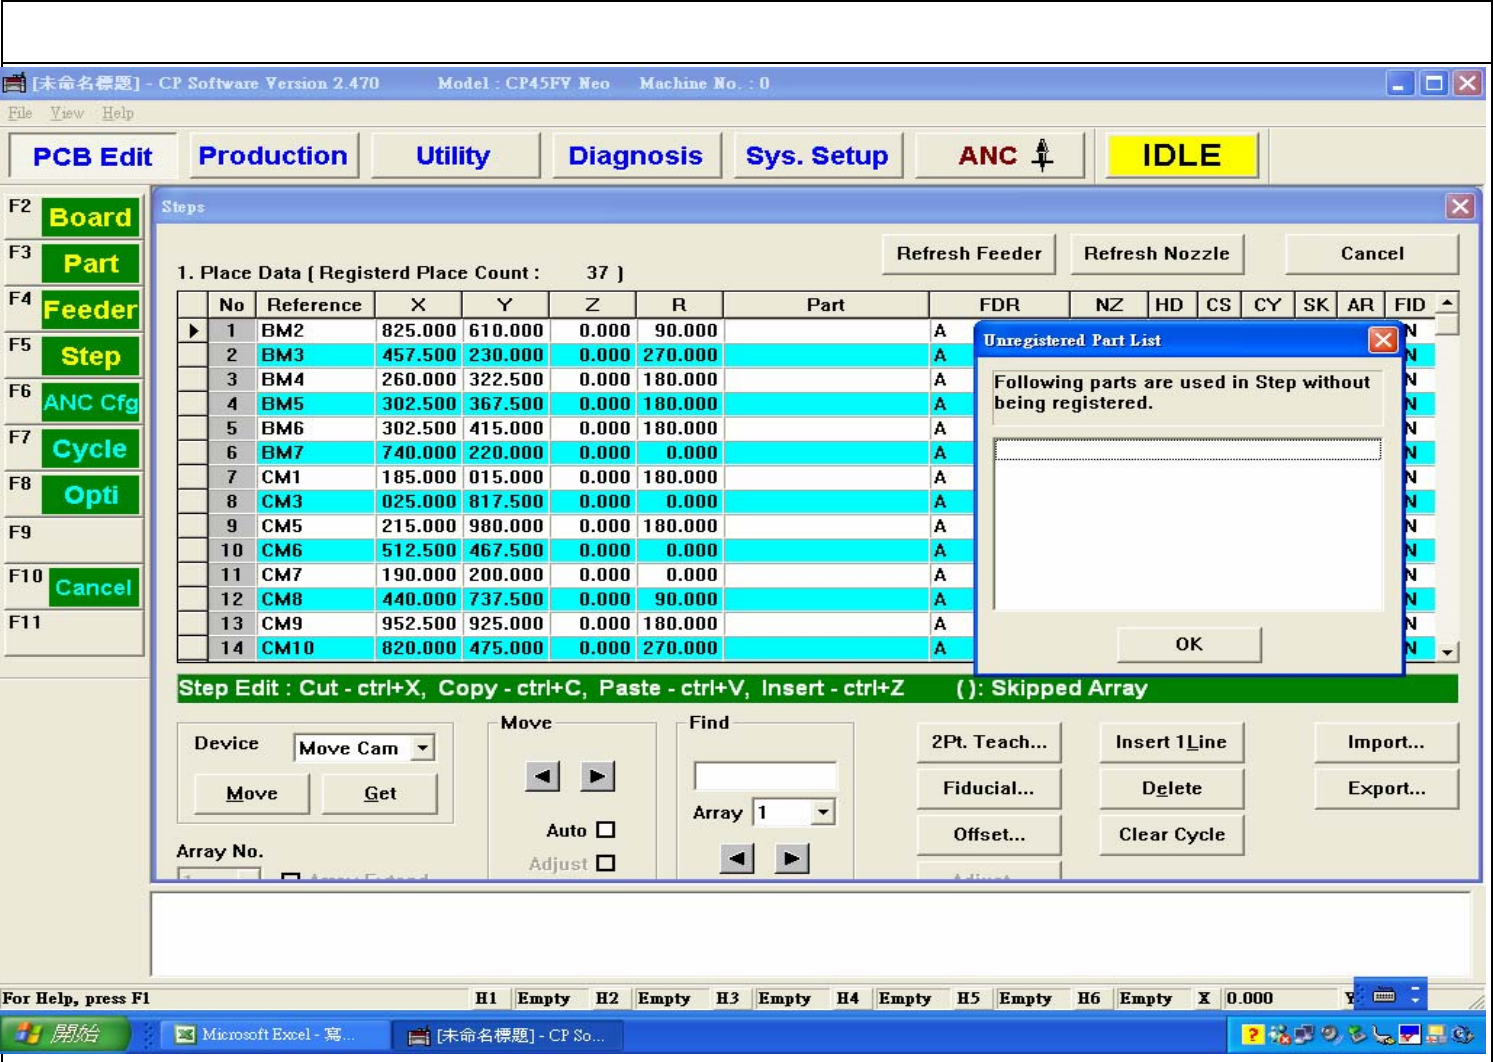Click the right arrow in the Move group

pyautogui.click(x=597, y=776)
